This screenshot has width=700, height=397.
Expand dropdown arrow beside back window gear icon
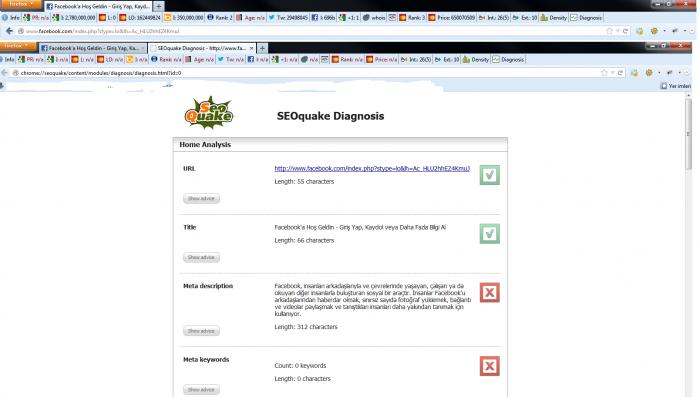point(664,31)
